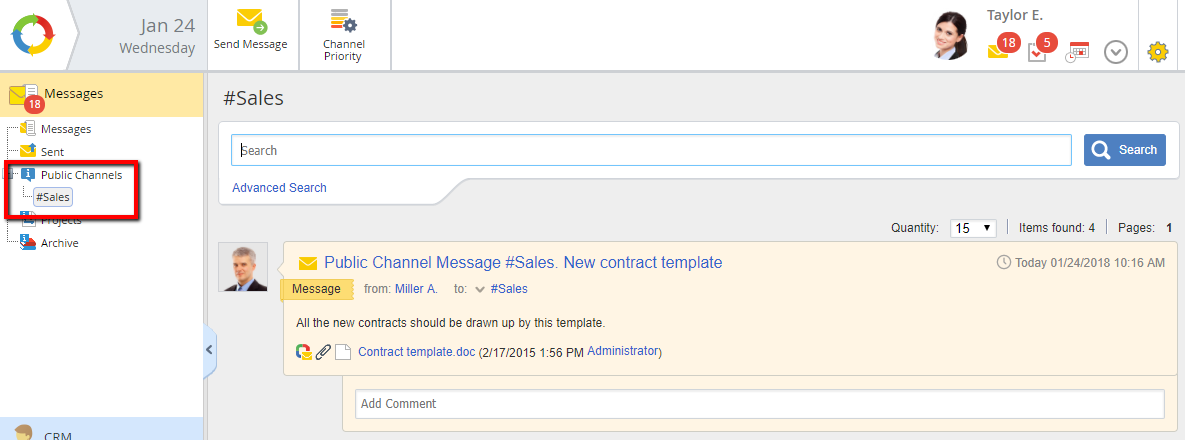Open the Advanced Search link
The width and height of the screenshot is (1185, 440).
(279, 188)
